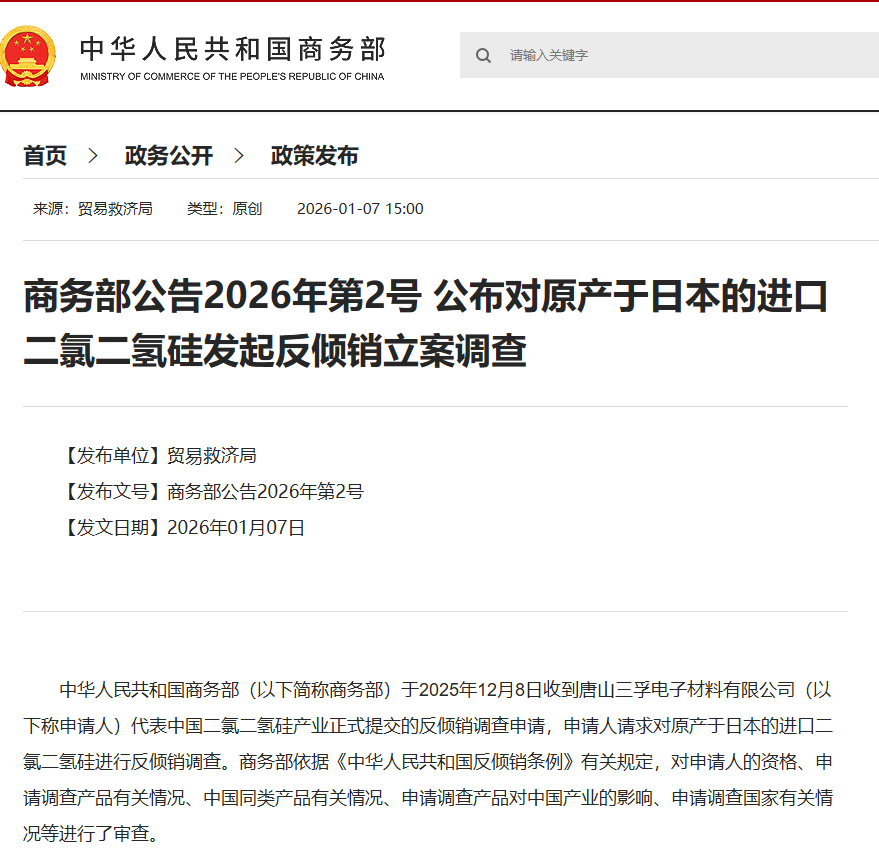Click the final line 况等进行了审查
The image size is (879, 852).
pyautogui.click(x=91, y=834)
